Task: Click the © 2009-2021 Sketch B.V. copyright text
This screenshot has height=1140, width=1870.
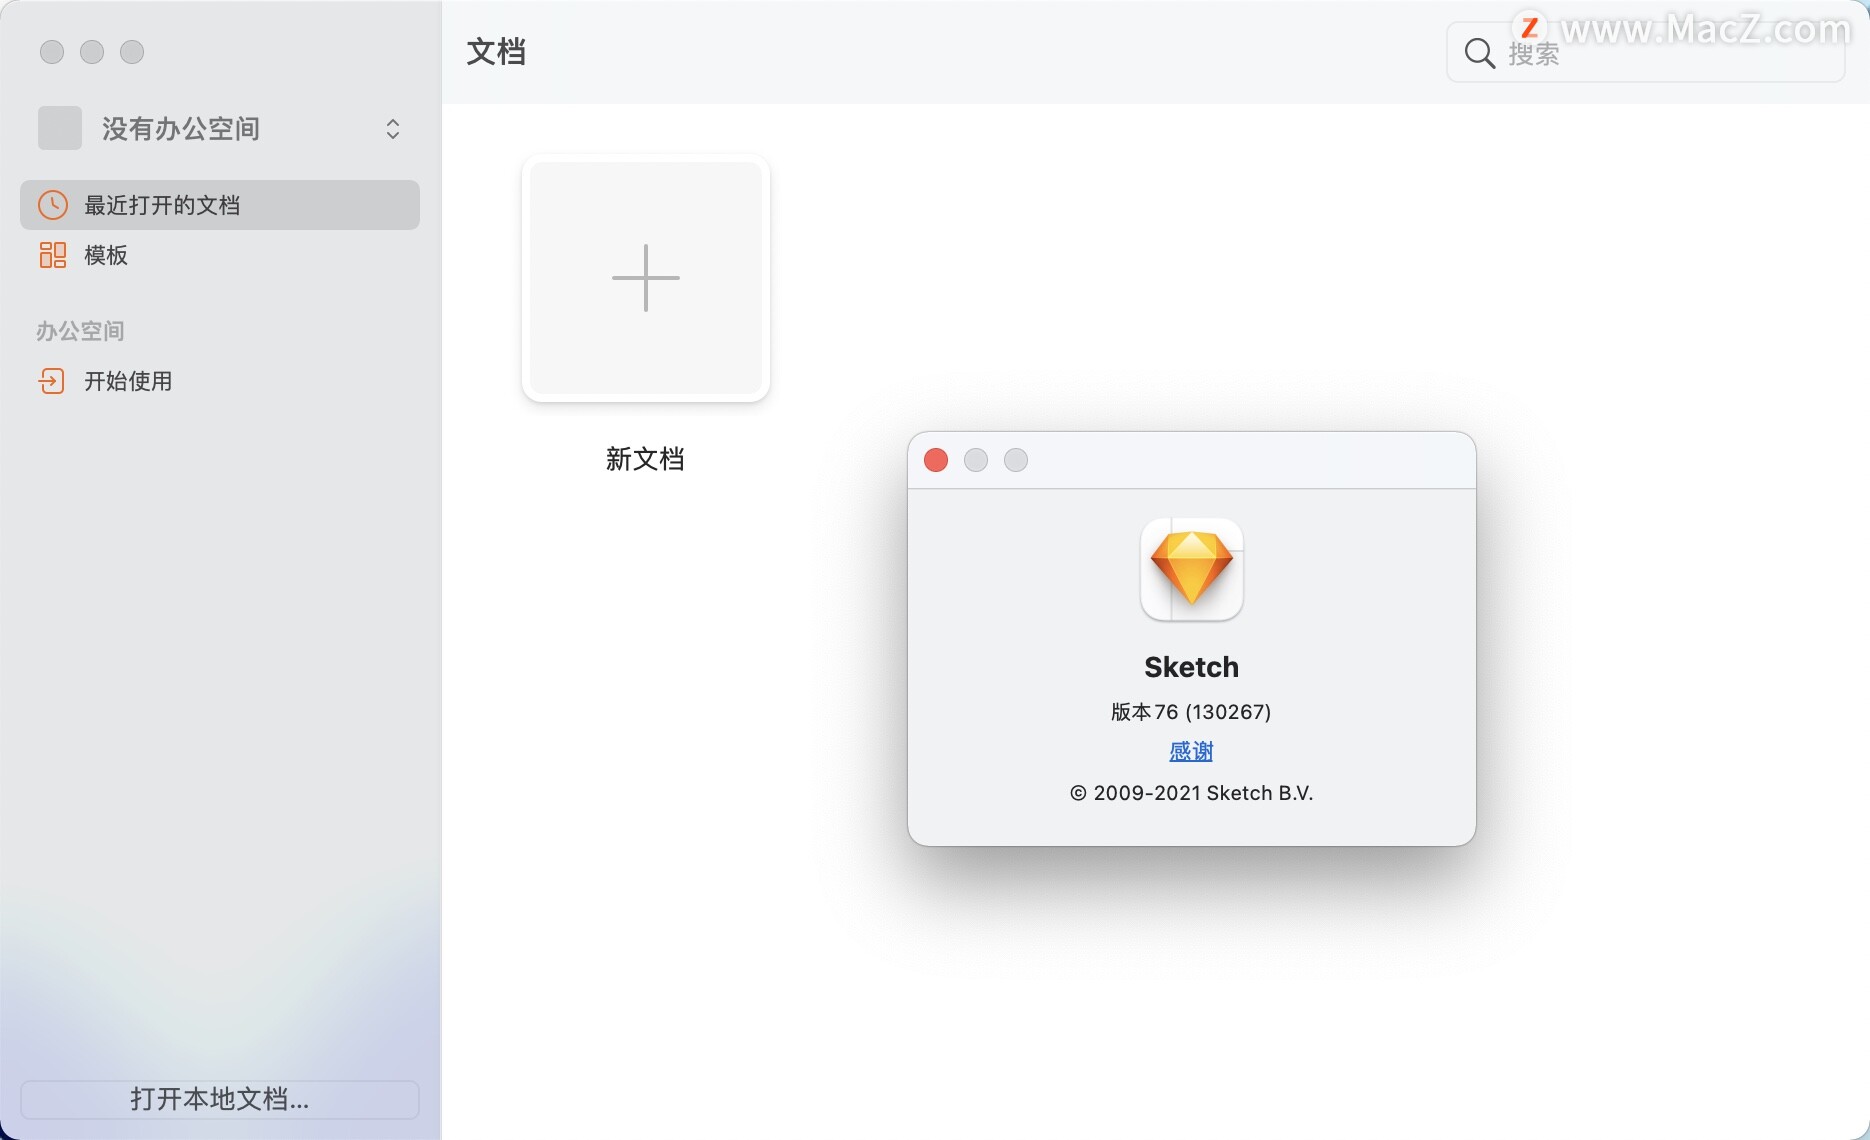Action: 1191,793
